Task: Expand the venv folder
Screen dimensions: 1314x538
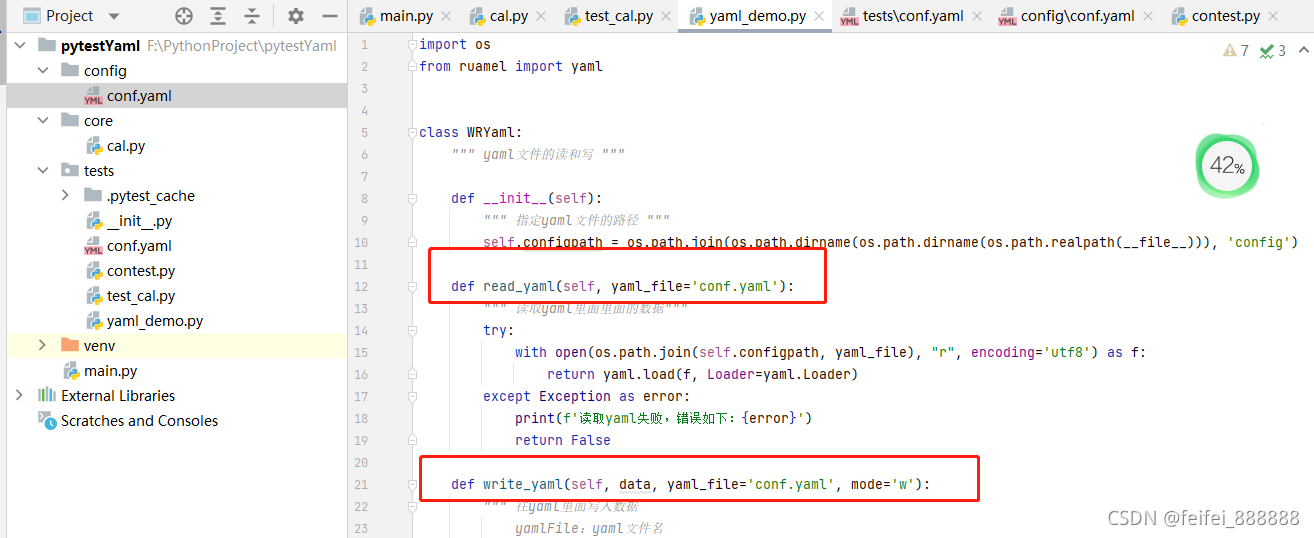Action: 42,346
